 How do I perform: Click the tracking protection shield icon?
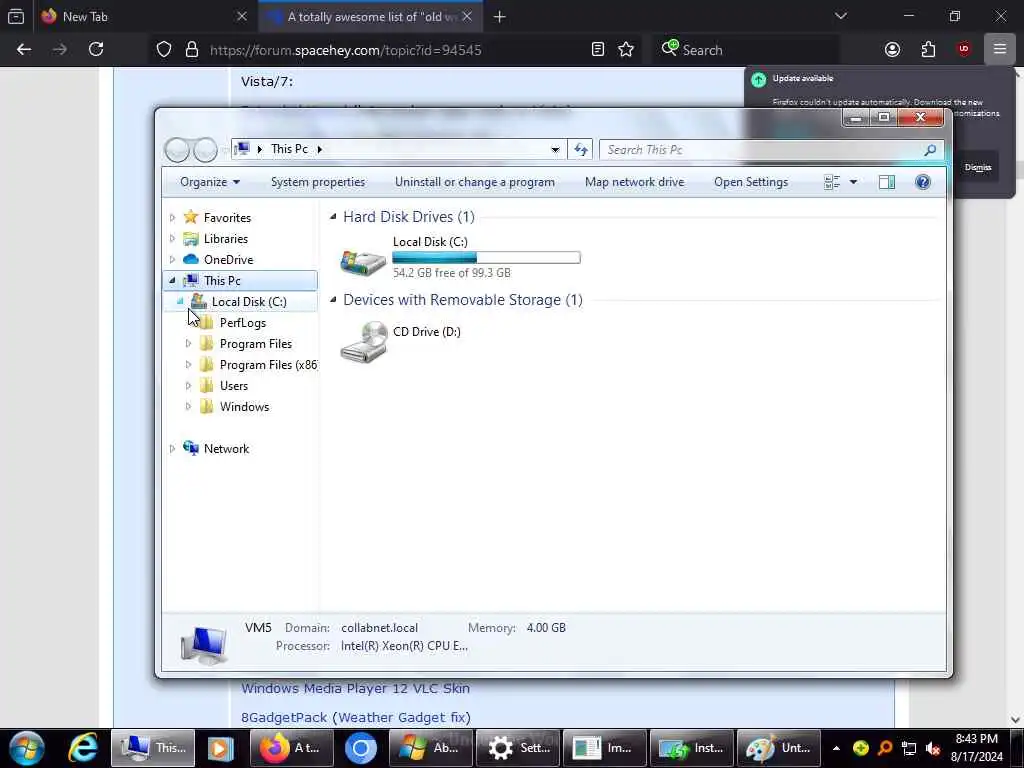164,50
